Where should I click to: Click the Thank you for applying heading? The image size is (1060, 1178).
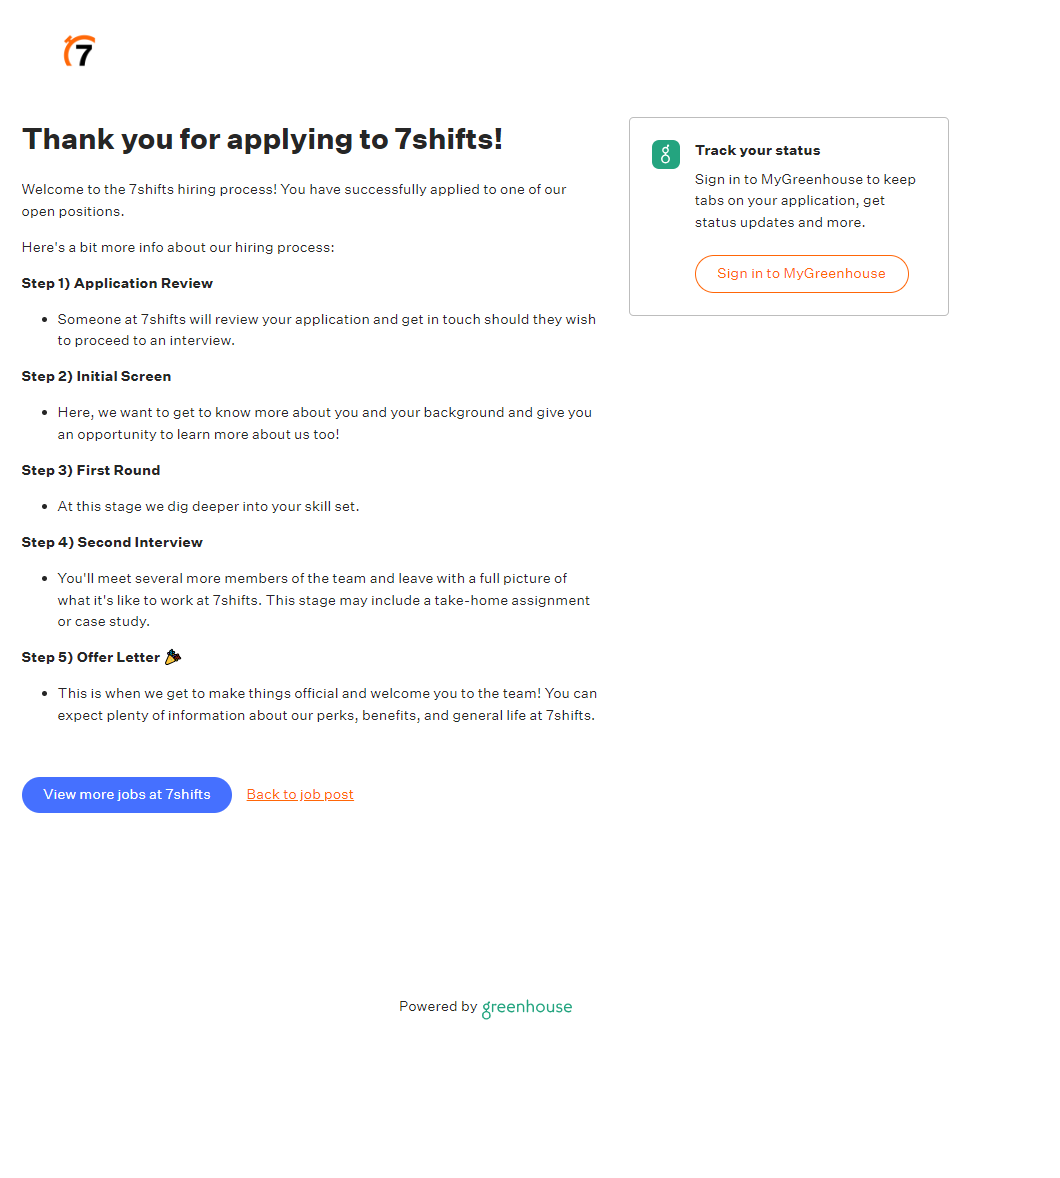pos(262,139)
